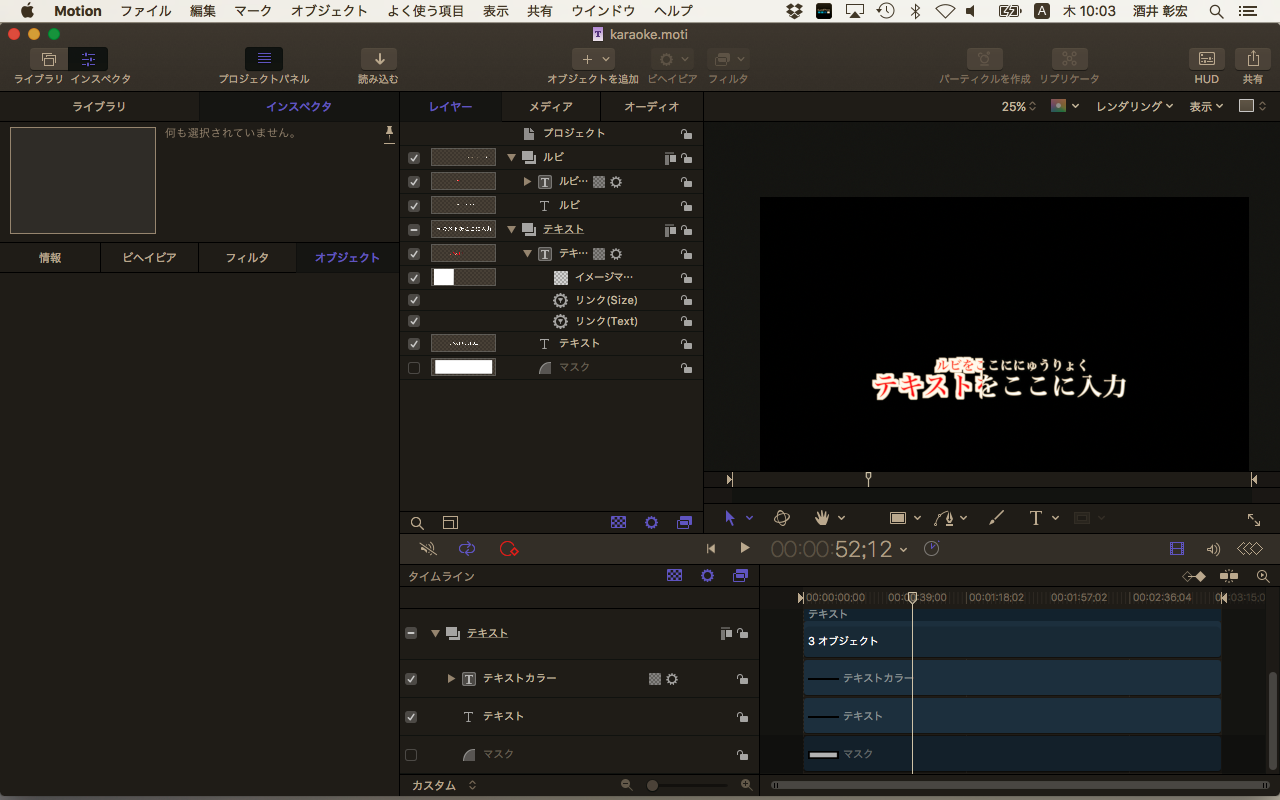
Task: Switch to the オーディオ tab
Action: pos(651,107)
